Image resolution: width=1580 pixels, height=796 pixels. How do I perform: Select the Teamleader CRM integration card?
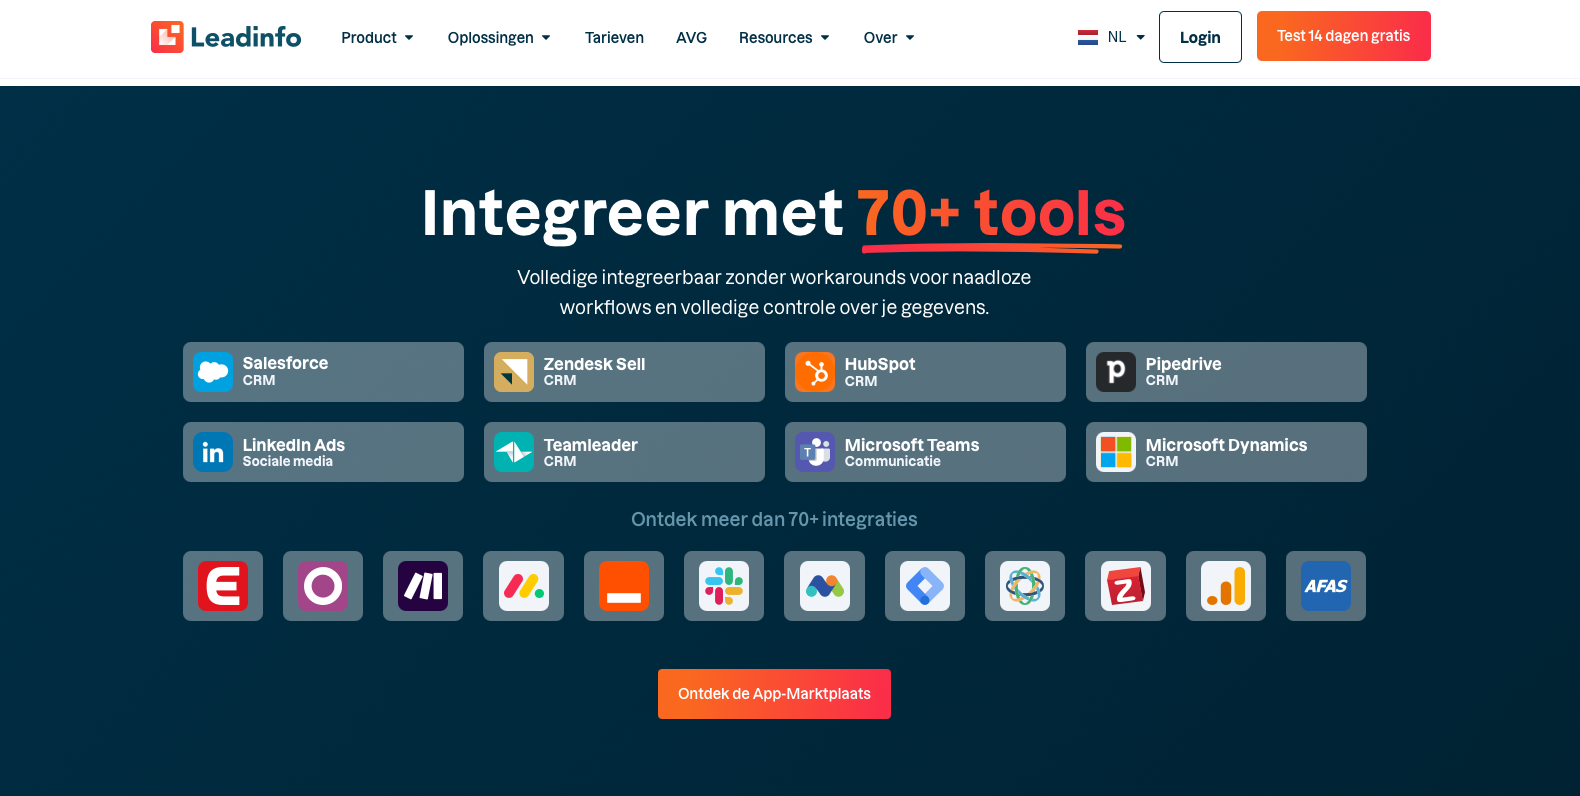pyautogui.click(x=624, y=452)
